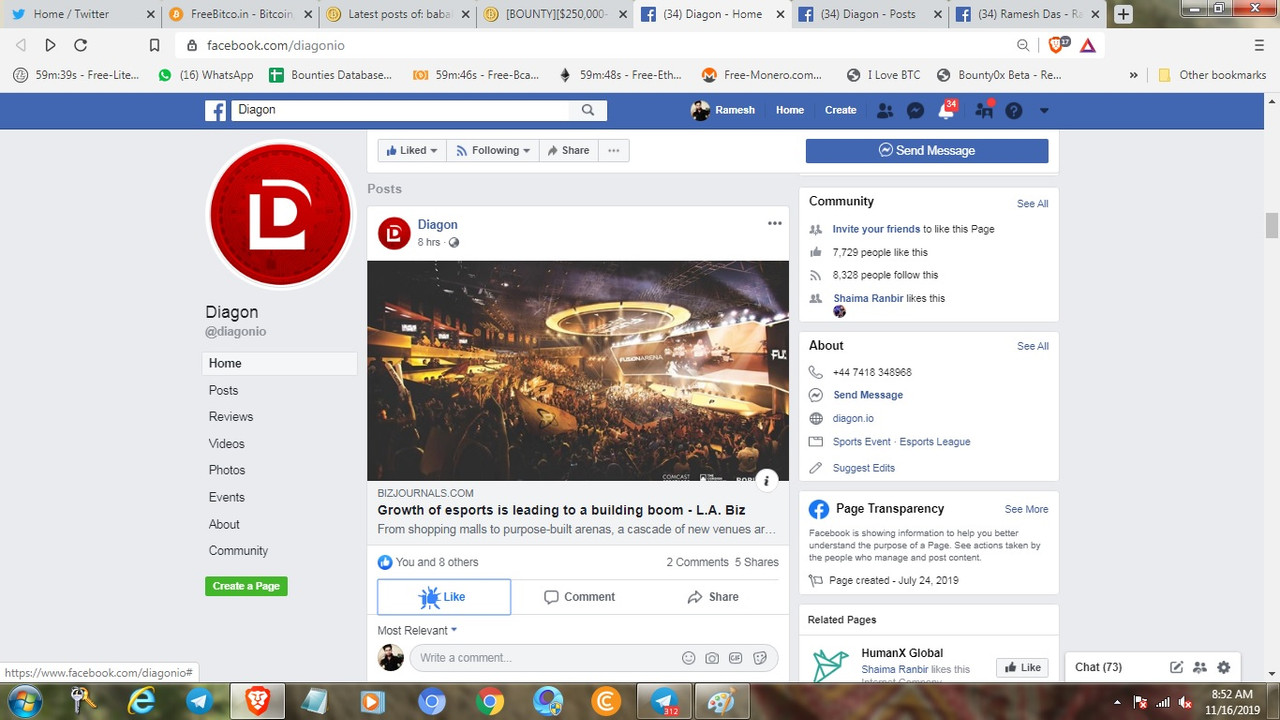1280x720 pixels.
Task: Switch to the Home / Twitter browser tab
Action: pyautogui.click(x=80, y=14)
